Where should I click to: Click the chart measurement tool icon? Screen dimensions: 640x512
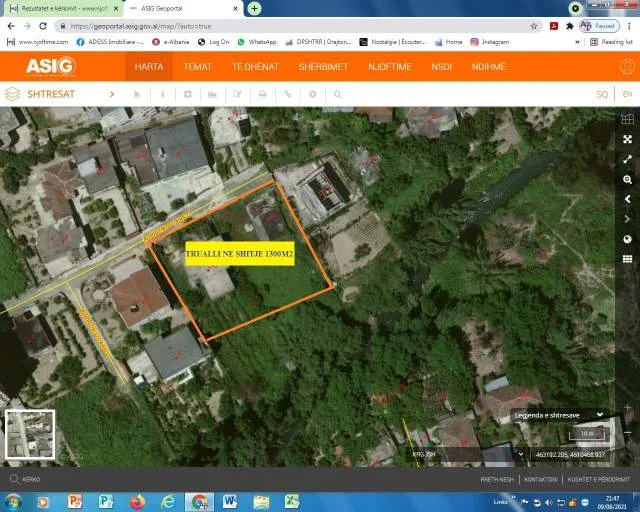(x=212, y=94)
